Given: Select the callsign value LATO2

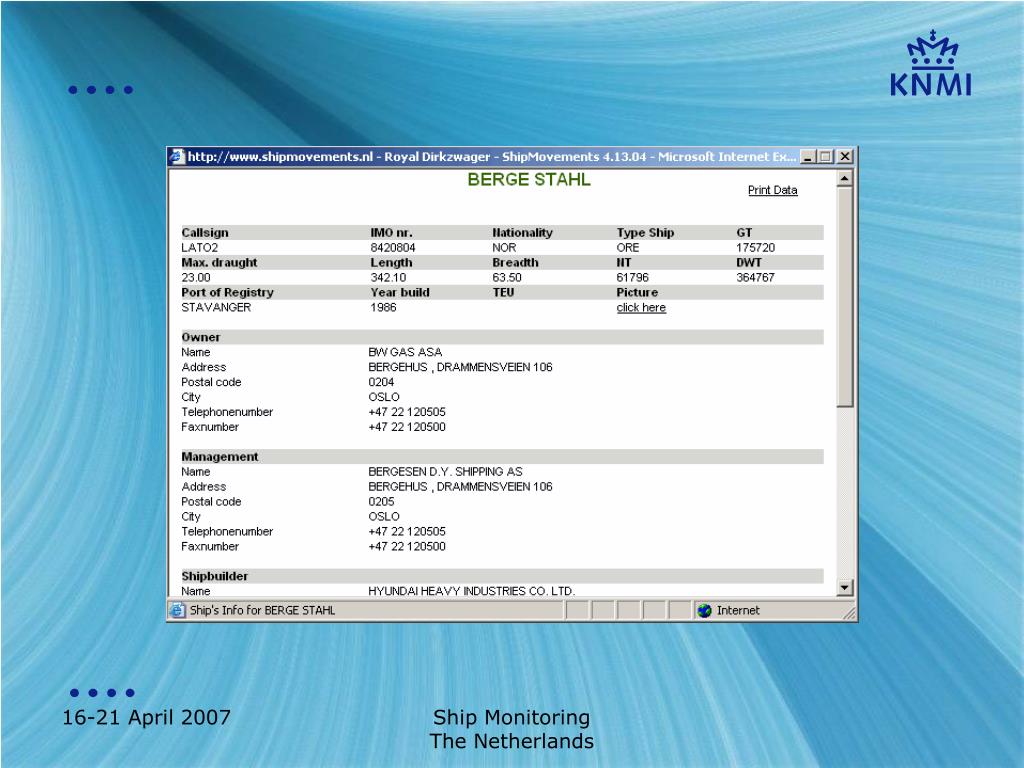Looking at the screenshot, I should pos(200,248).
